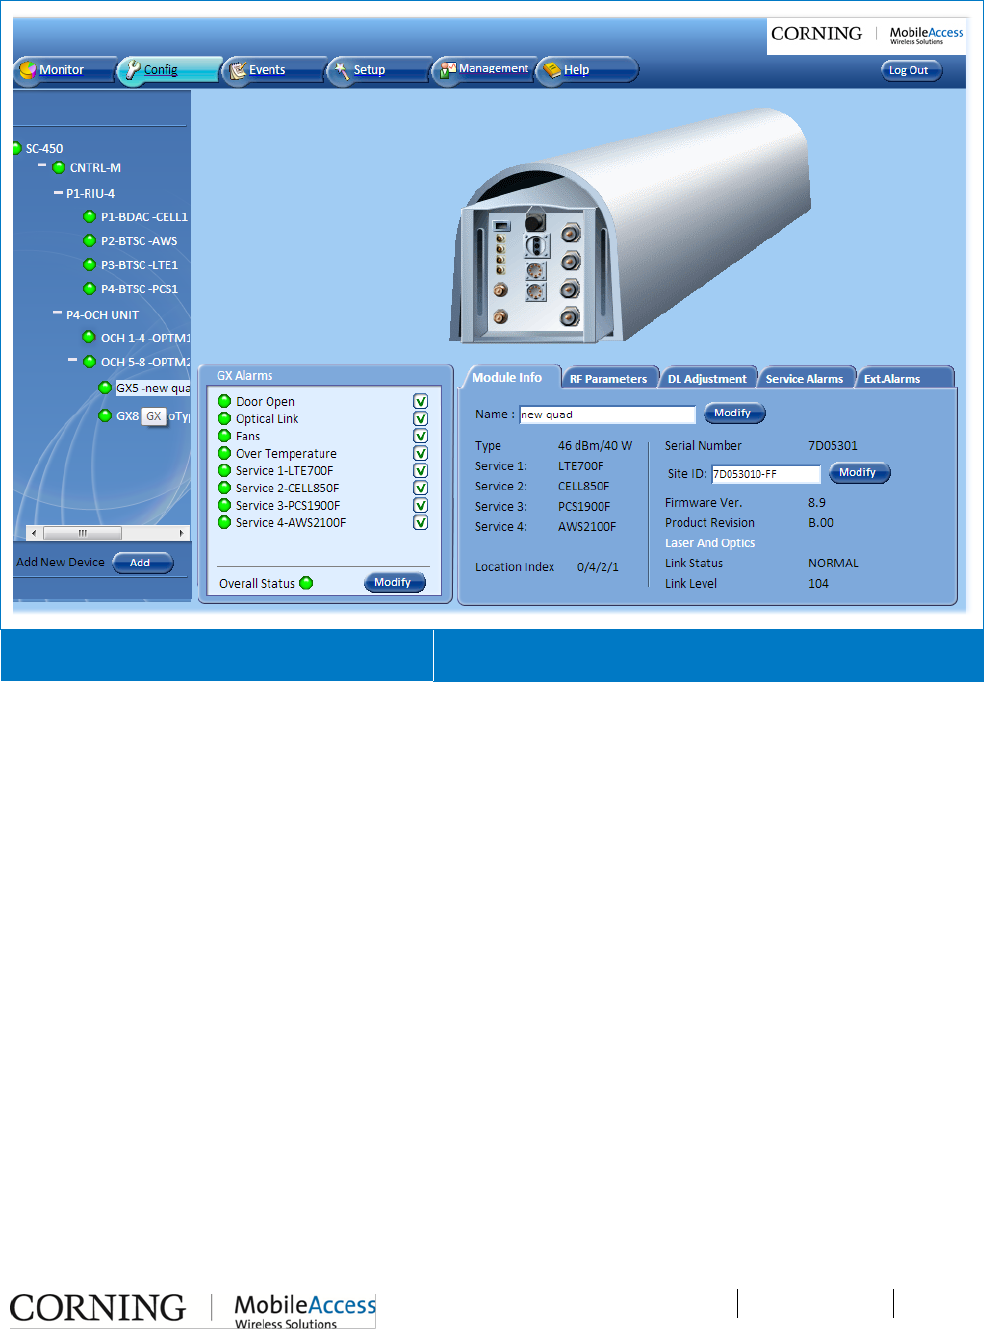Open the Help book menu
The height and width of the screenshot is (1329, 987).
[x=587, y=70]
